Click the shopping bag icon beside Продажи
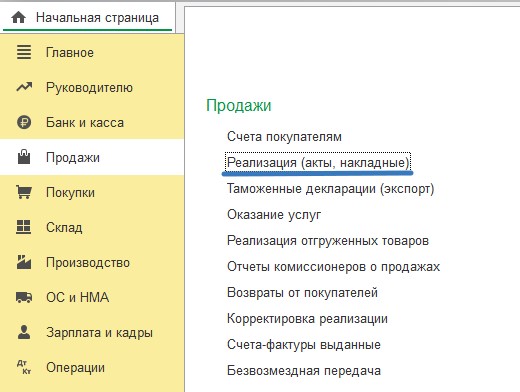The image size is (520, 392). click(24, 157)
